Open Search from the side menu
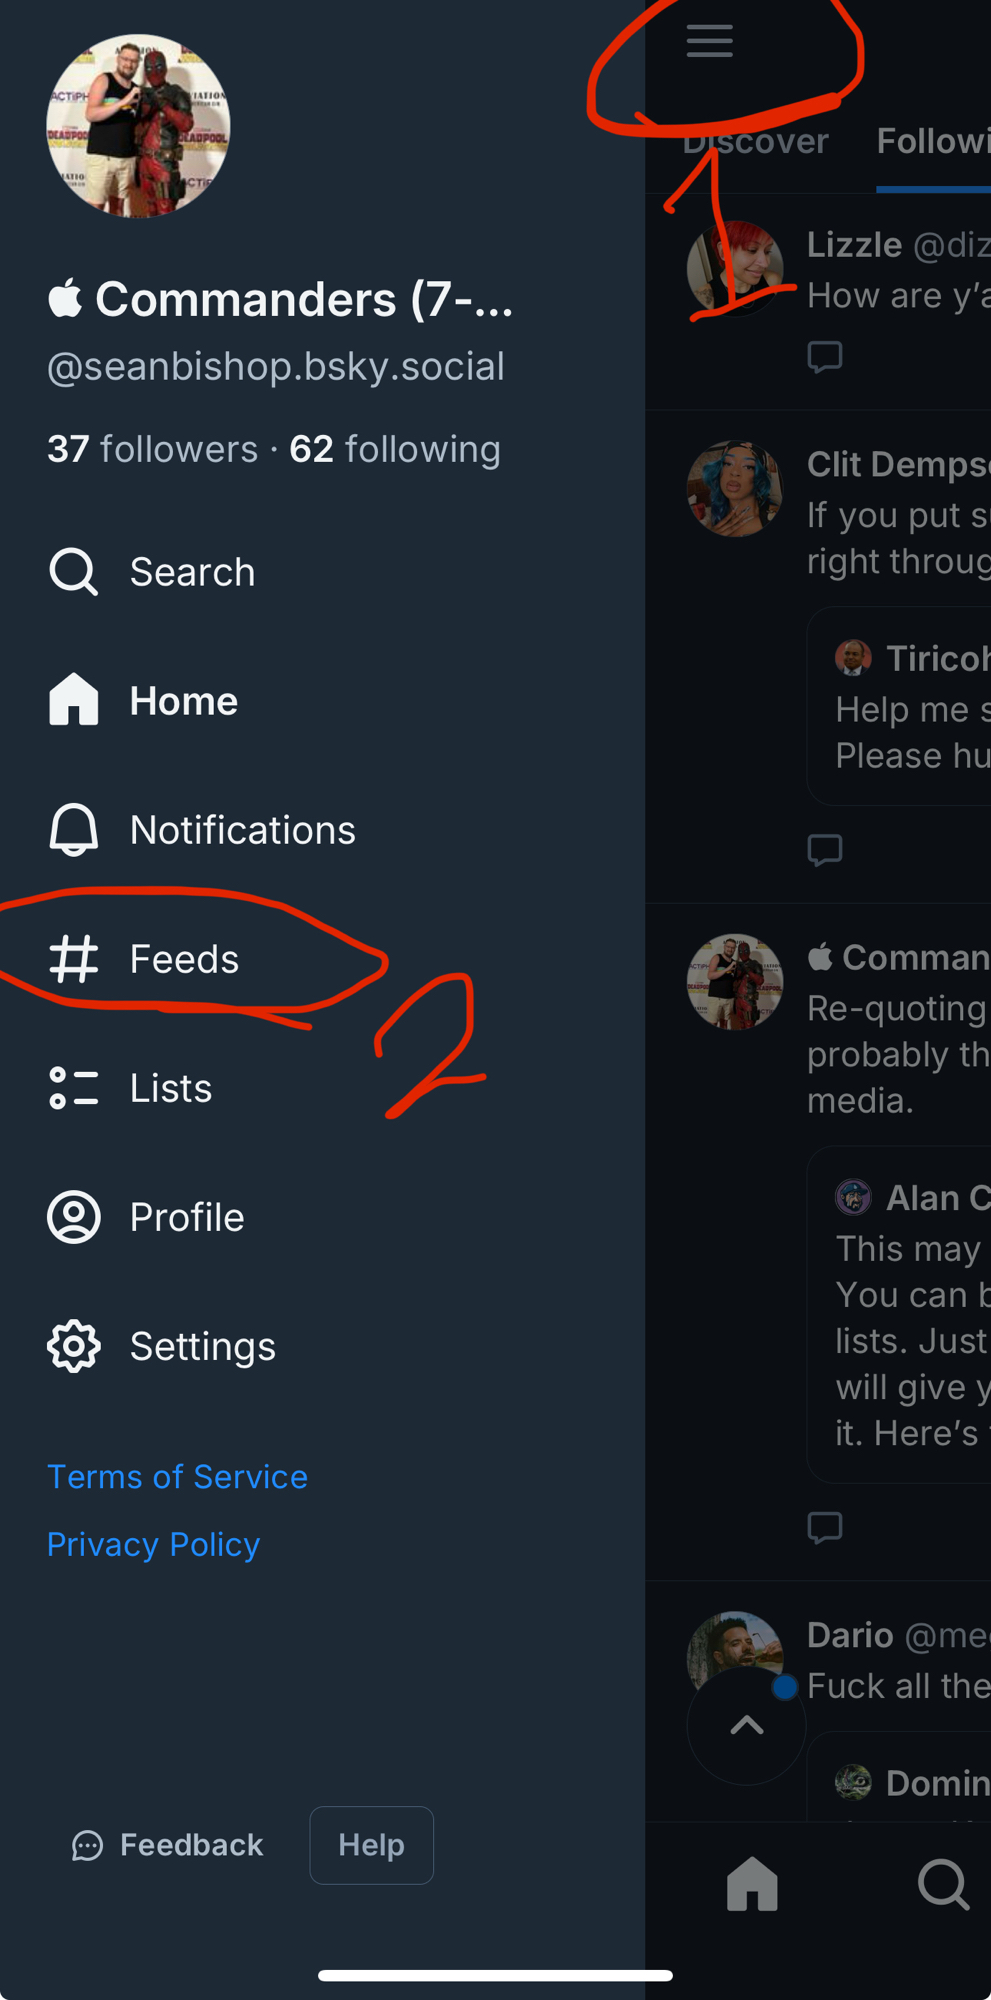The width and height of the screenshot is (991, 2000). [153, 572]
